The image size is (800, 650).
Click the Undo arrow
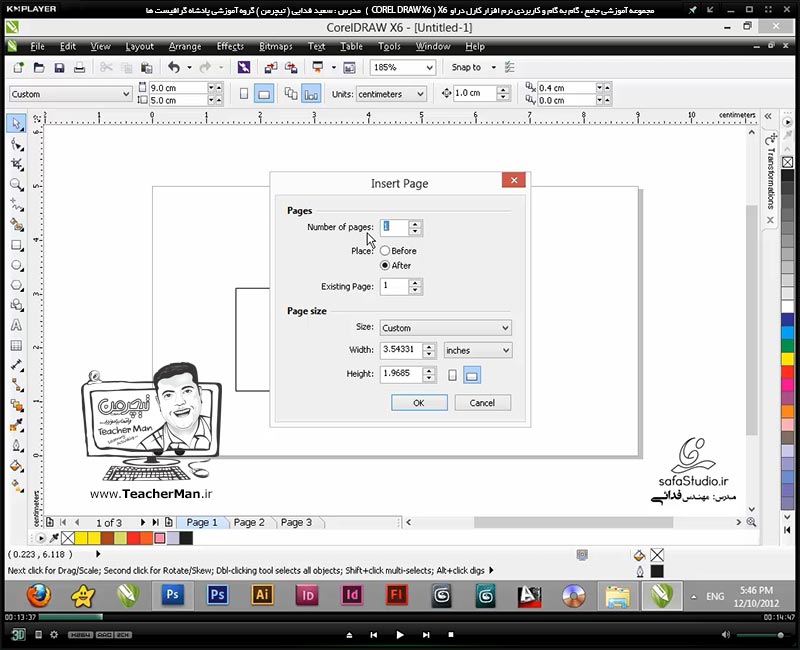174,67
